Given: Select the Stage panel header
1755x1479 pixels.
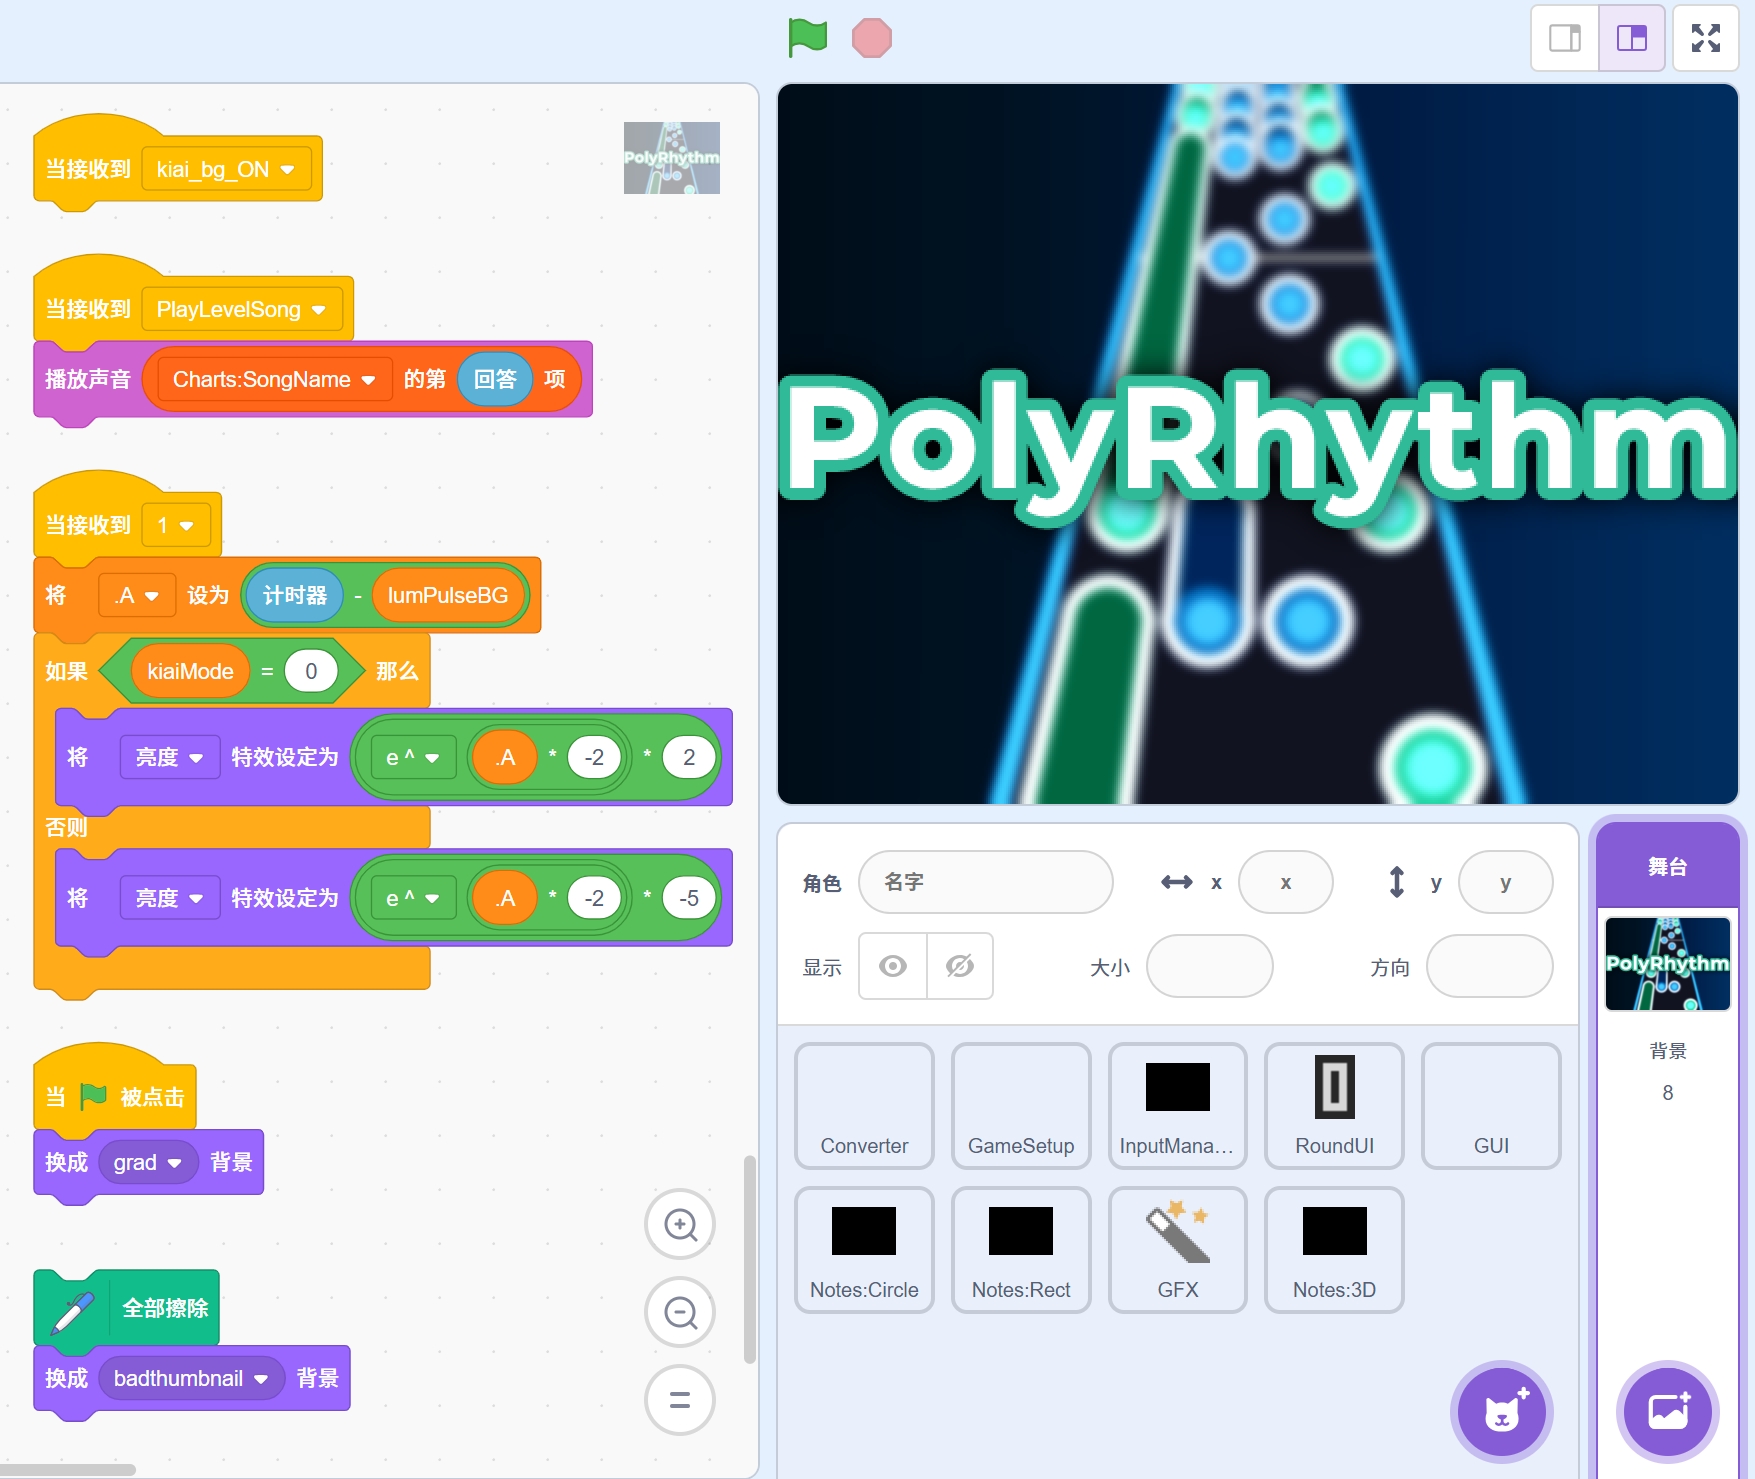Looking at the screenshot, I should click(x=1667, y=866).
